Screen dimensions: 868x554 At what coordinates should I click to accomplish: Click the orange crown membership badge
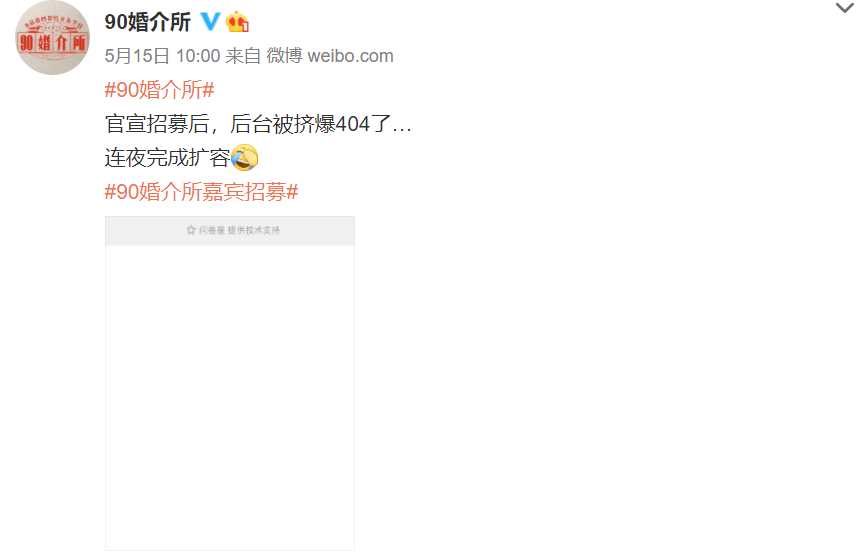(237, 22)
